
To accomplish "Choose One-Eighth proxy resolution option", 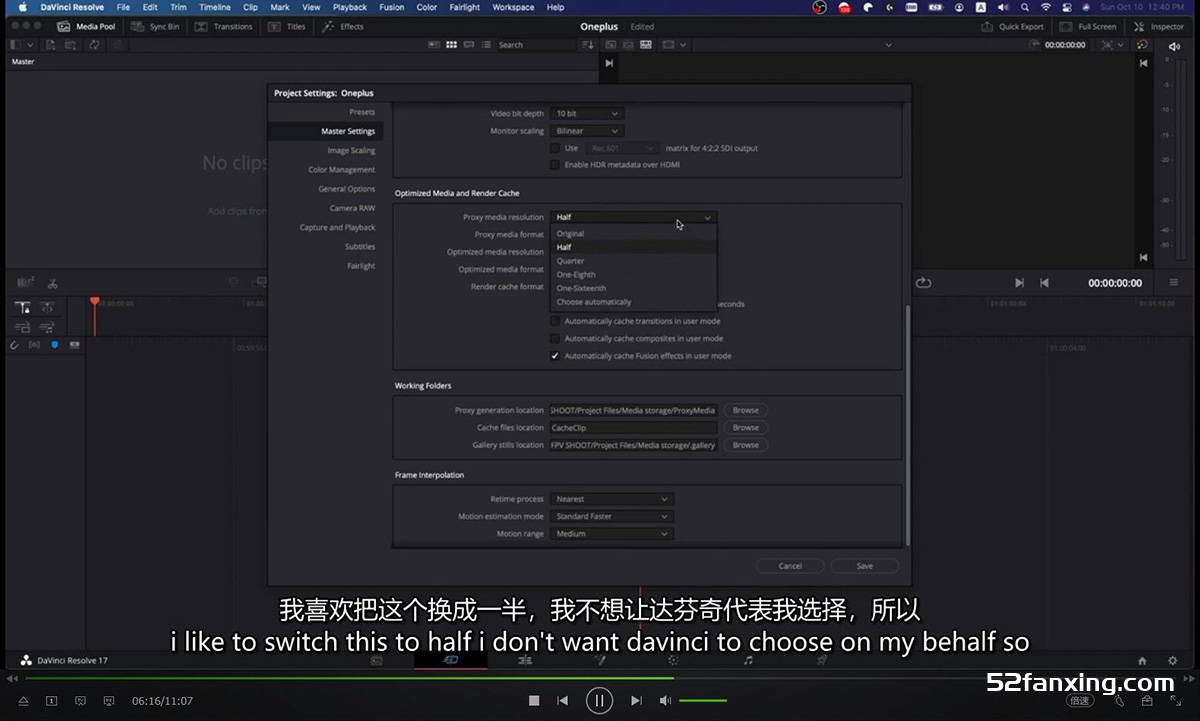I will point(634,274).
